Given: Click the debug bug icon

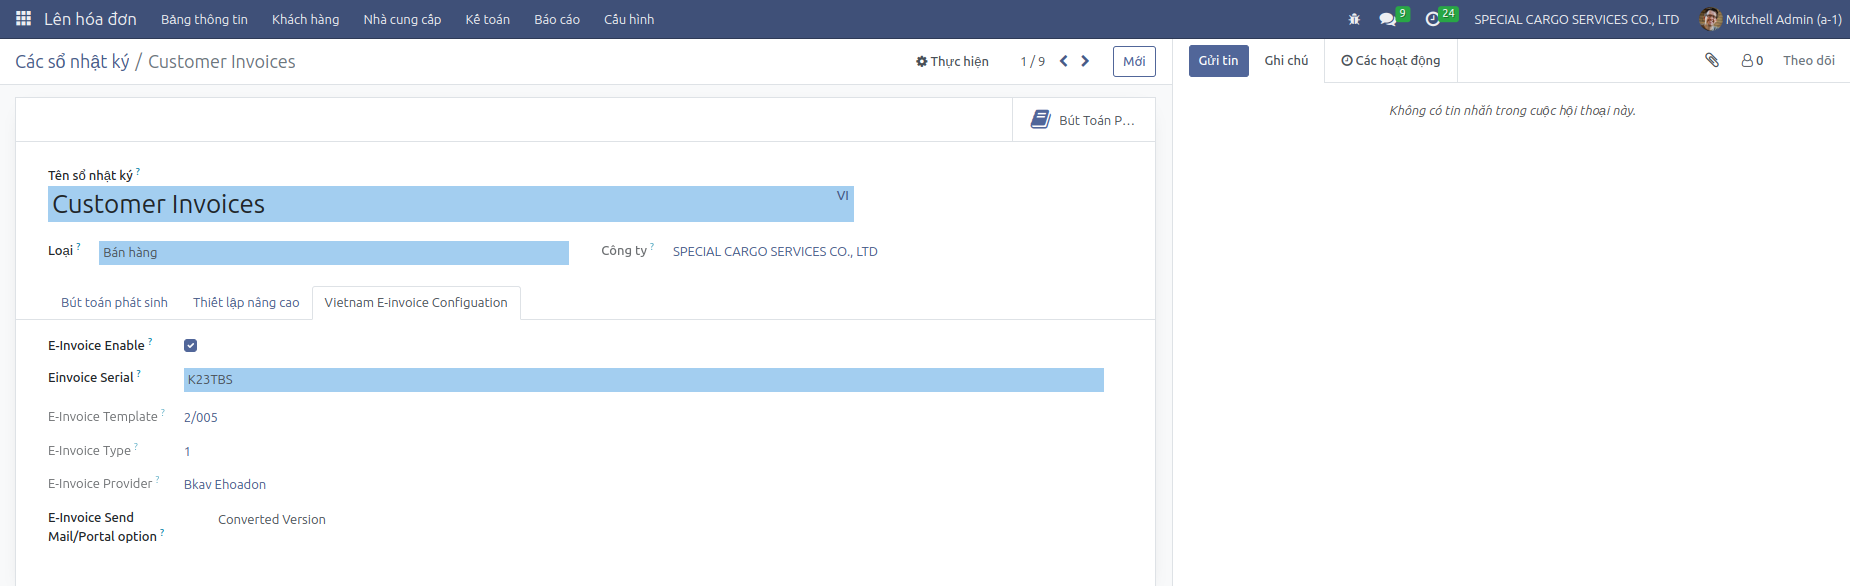Looking at the screenshot, I should (1354, 19).
